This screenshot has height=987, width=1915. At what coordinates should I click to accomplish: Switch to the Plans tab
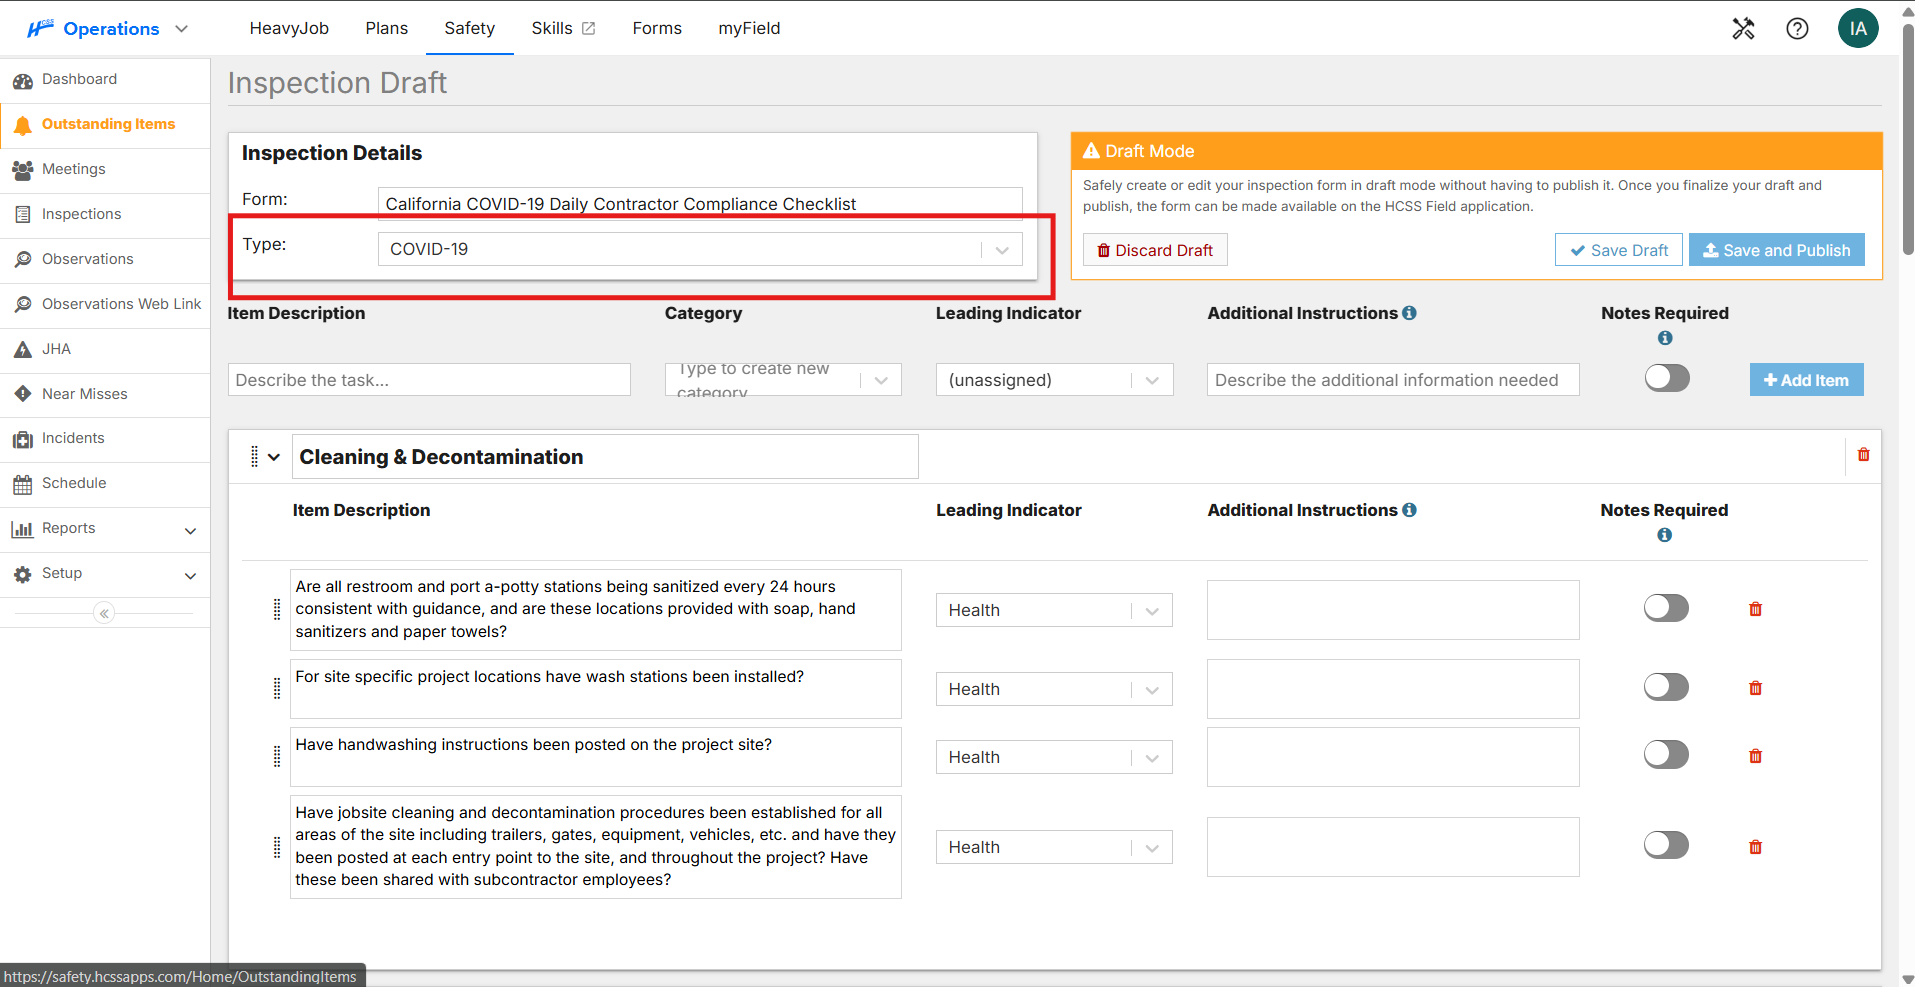[387, 29]
